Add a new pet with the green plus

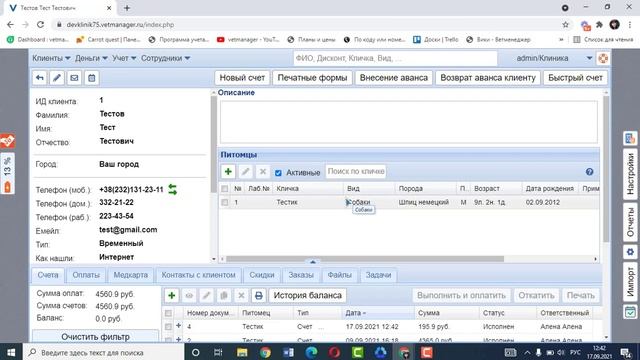[228, 172]
